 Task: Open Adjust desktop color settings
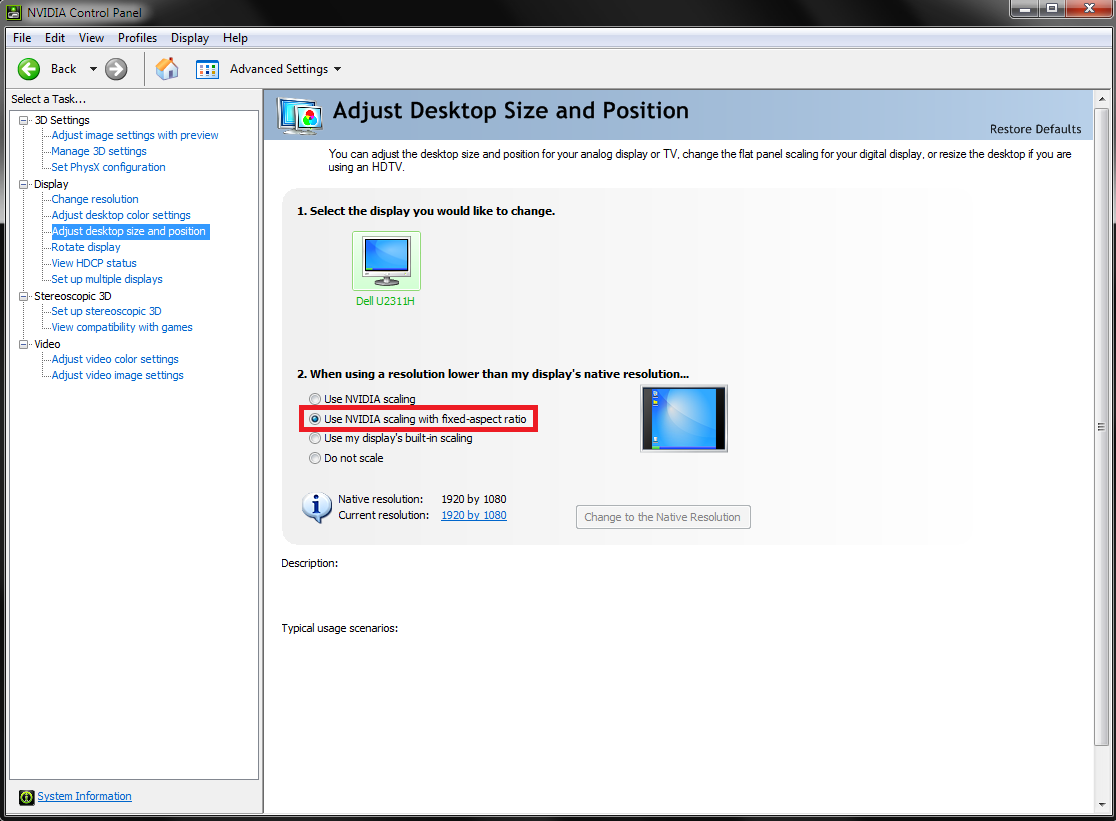tap(121, 215)
